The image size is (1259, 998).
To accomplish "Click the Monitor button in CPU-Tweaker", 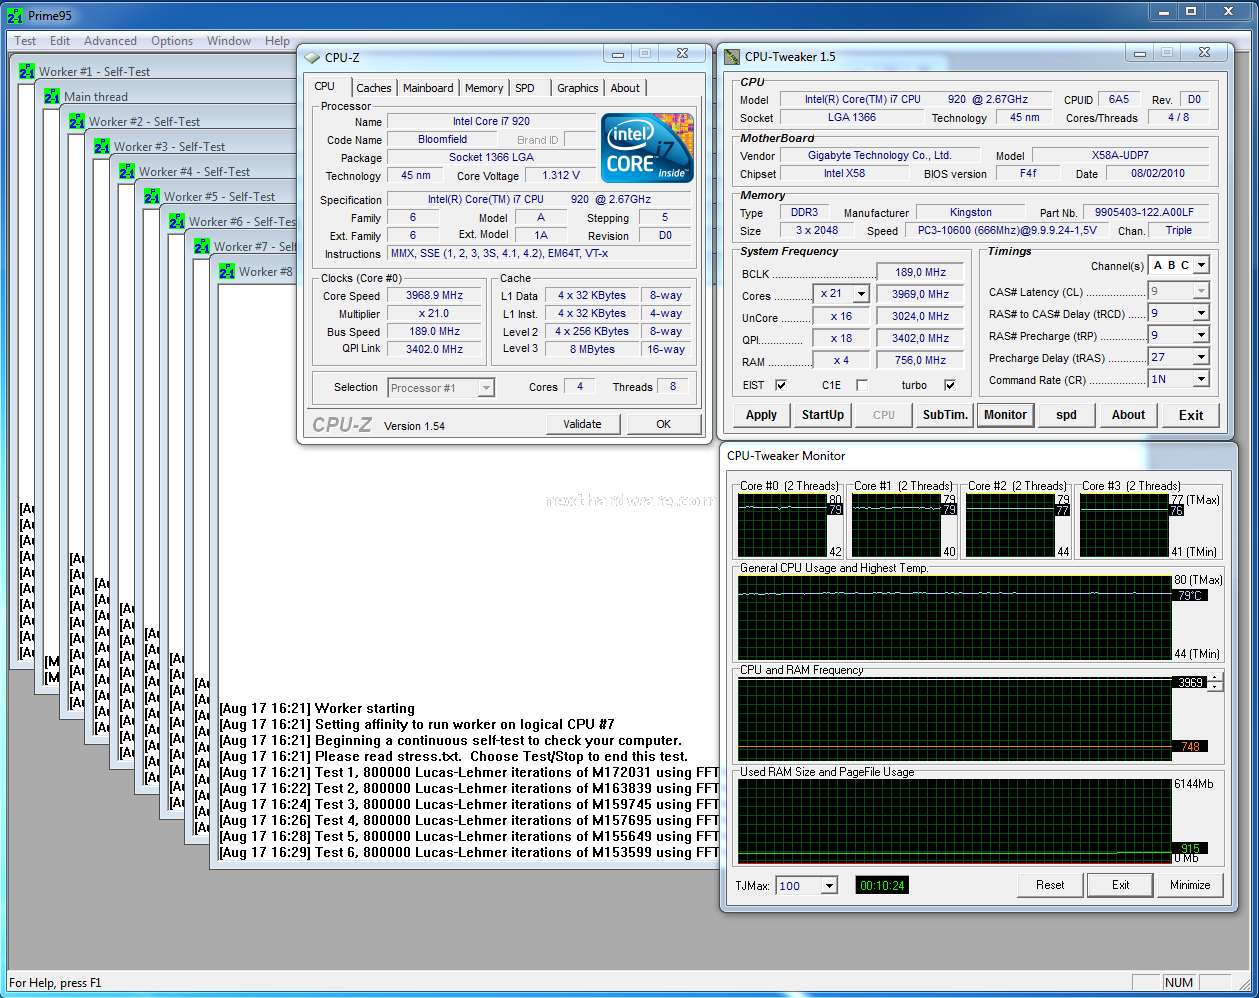I will [1005, 415].
